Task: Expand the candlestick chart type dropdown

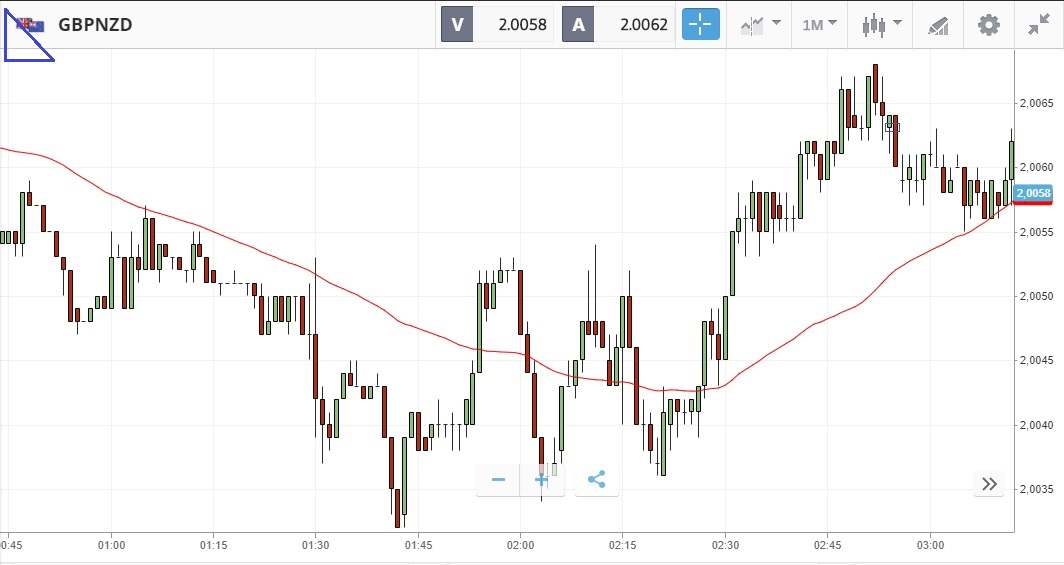Action: [881, 24]
